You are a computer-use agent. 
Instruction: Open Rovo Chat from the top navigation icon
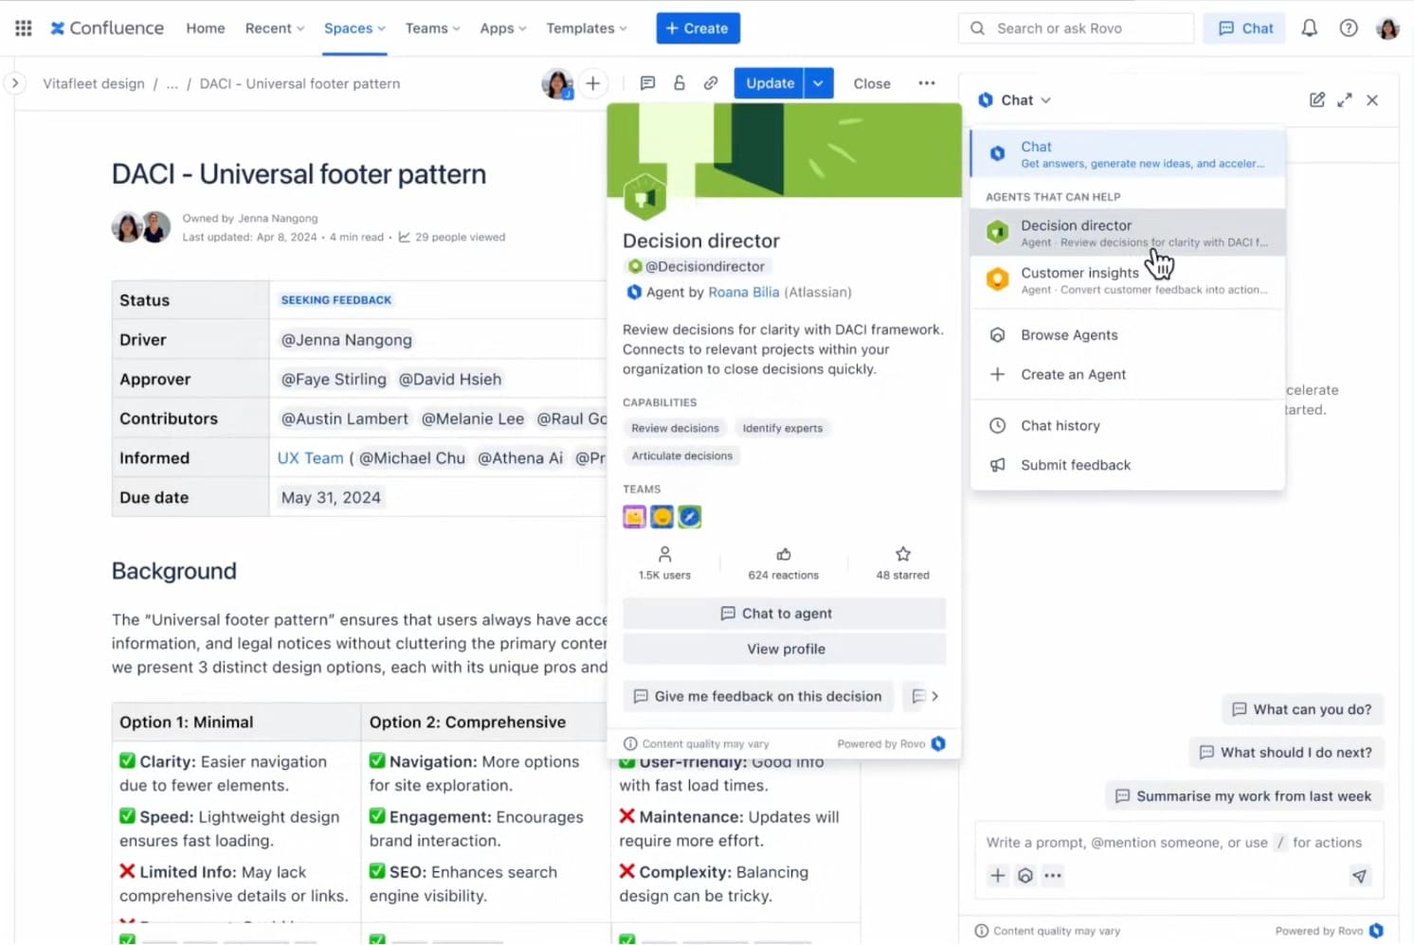pos(1243,28)
